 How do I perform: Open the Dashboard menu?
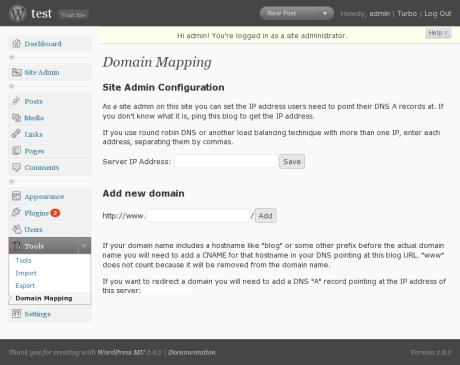point(43,44)
